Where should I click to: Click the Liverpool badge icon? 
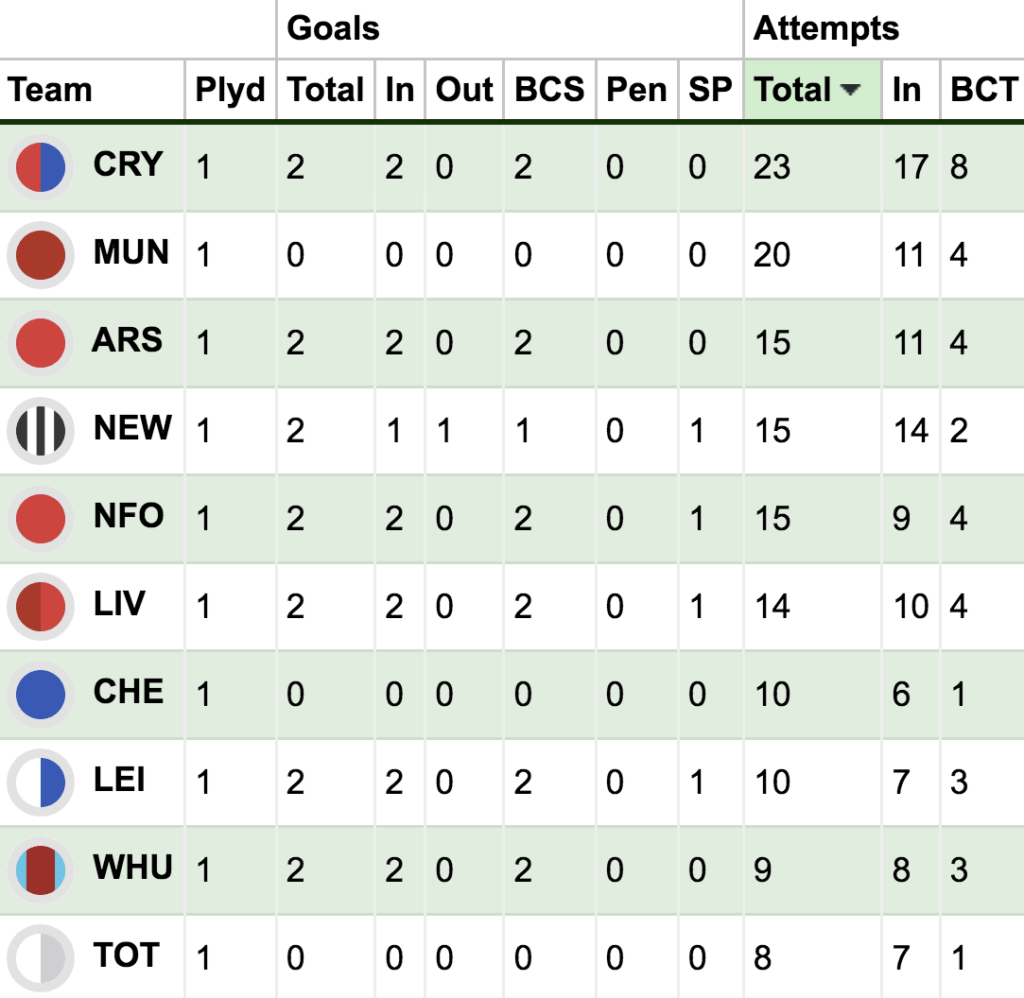click(40, 606)
